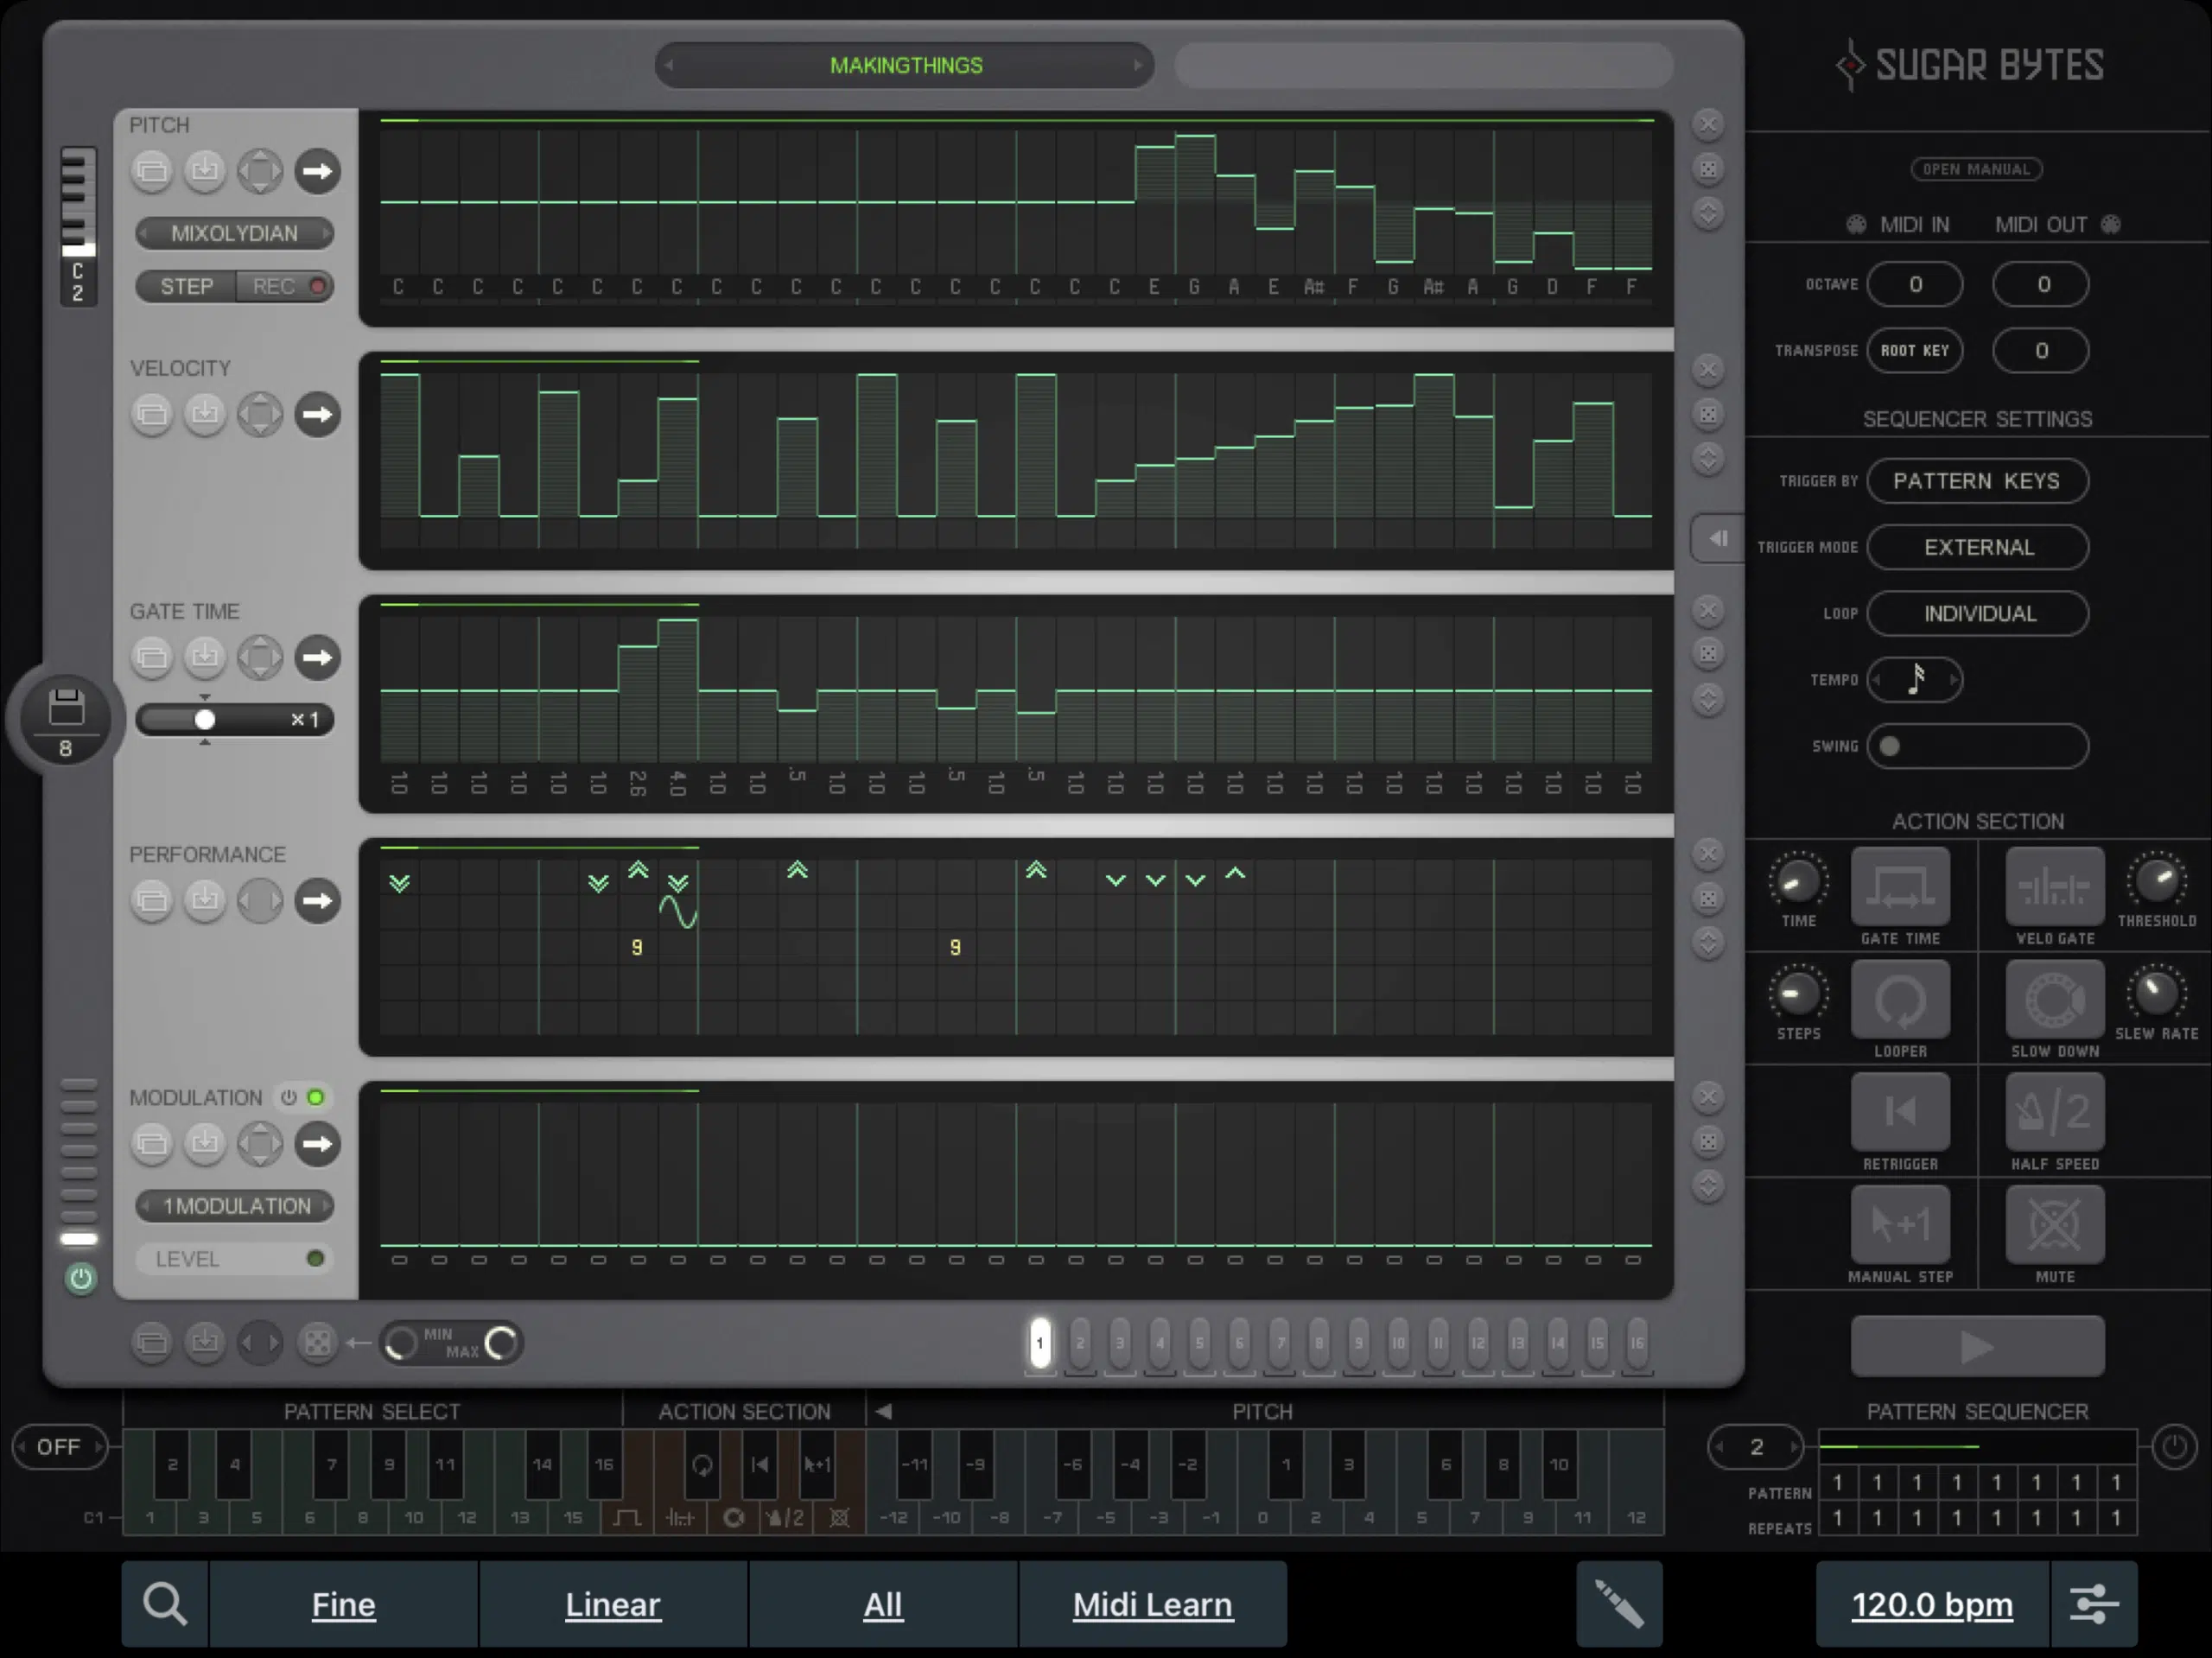Click the Velocity lane copy icon
Viewport: 2212px width, 1658px height.
click(152, 414)
